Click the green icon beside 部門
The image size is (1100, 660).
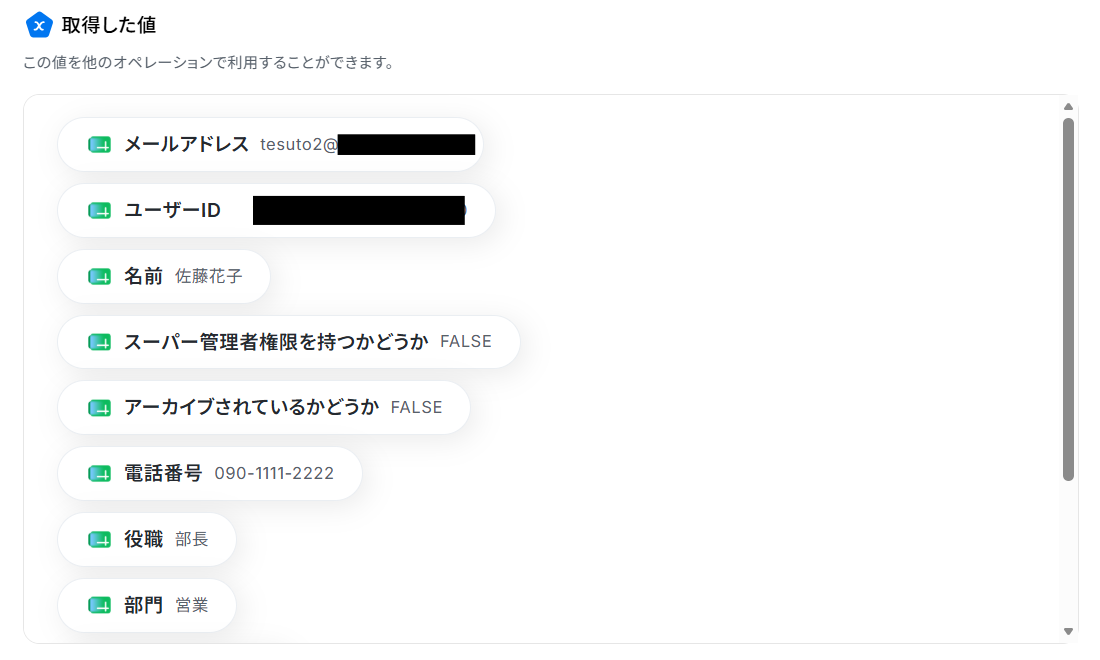pyautogui.click(x=99, y=605)
